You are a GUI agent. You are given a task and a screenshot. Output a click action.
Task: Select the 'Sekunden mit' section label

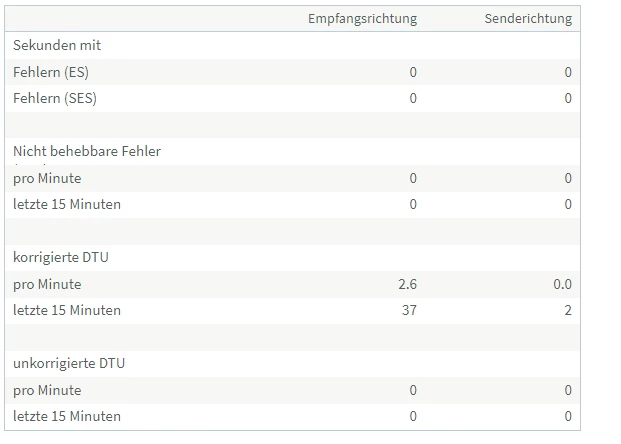click(x=57, y=45)
